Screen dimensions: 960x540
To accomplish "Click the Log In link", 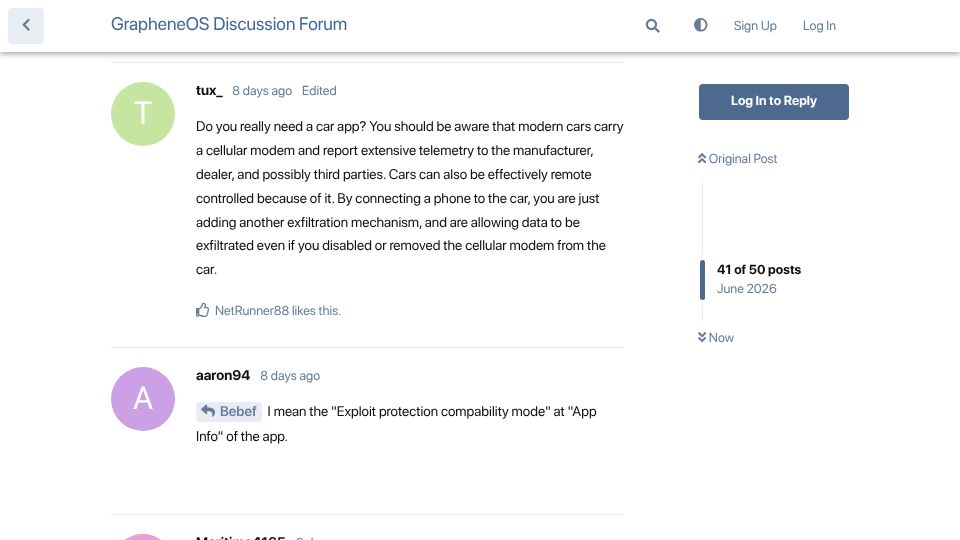I will (x=819, y=26).
